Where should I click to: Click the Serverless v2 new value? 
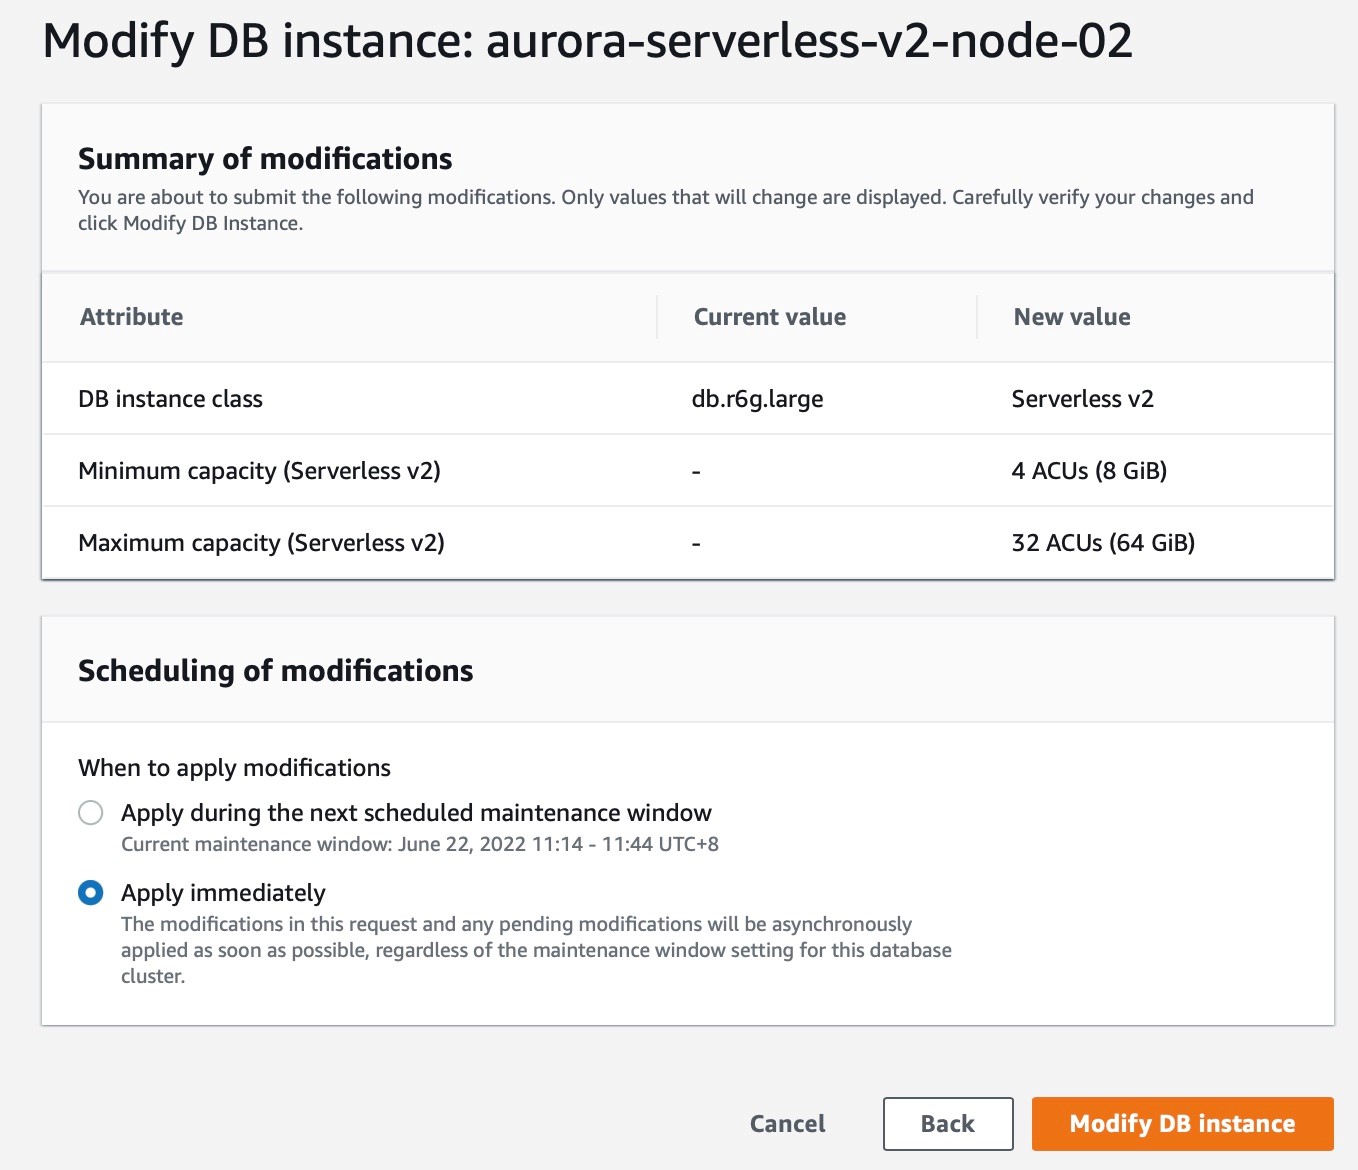[x=1082, y=398]
